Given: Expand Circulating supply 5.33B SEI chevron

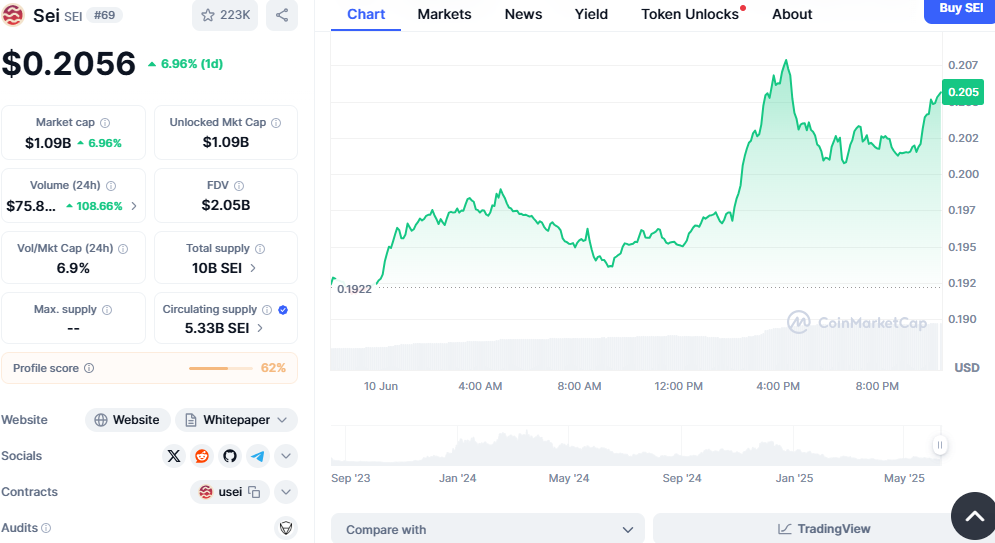Looking at the screenshot, I should 260,328.
